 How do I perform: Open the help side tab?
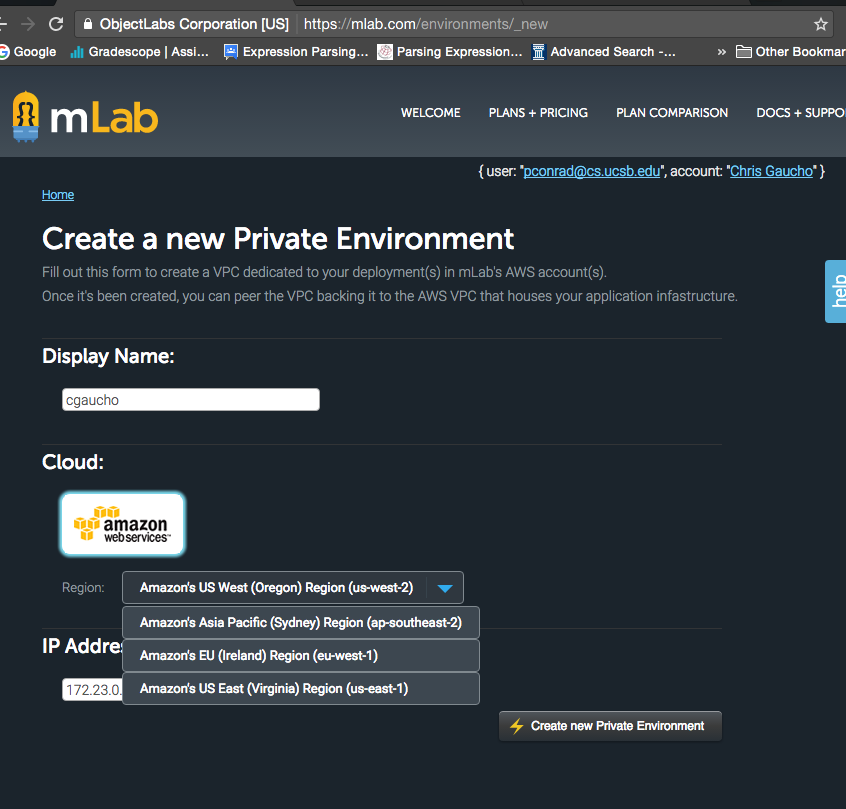836,291
